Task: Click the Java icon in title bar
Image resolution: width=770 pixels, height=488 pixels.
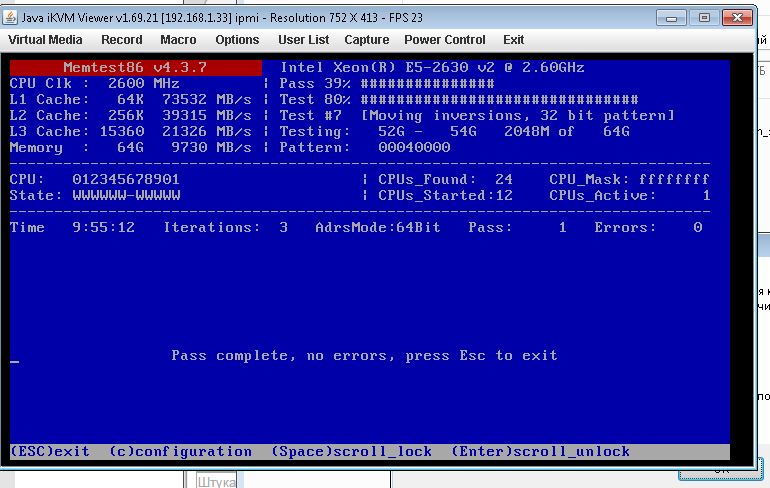Action: click(x=11, y=17)
